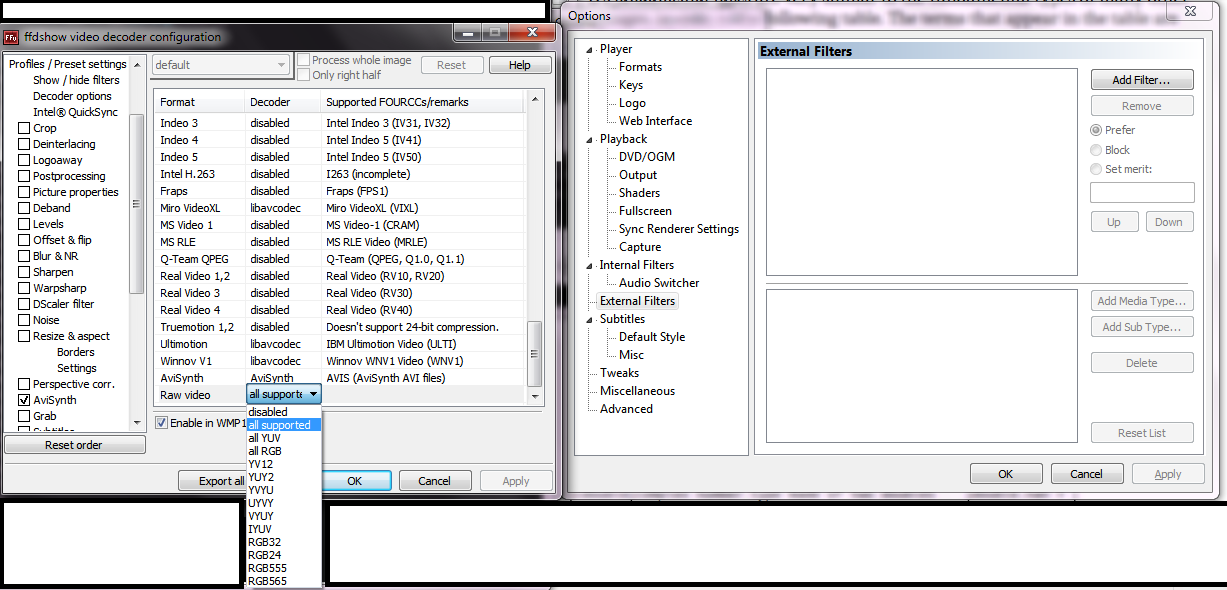Click the Decoder column header

click(283, 102)
